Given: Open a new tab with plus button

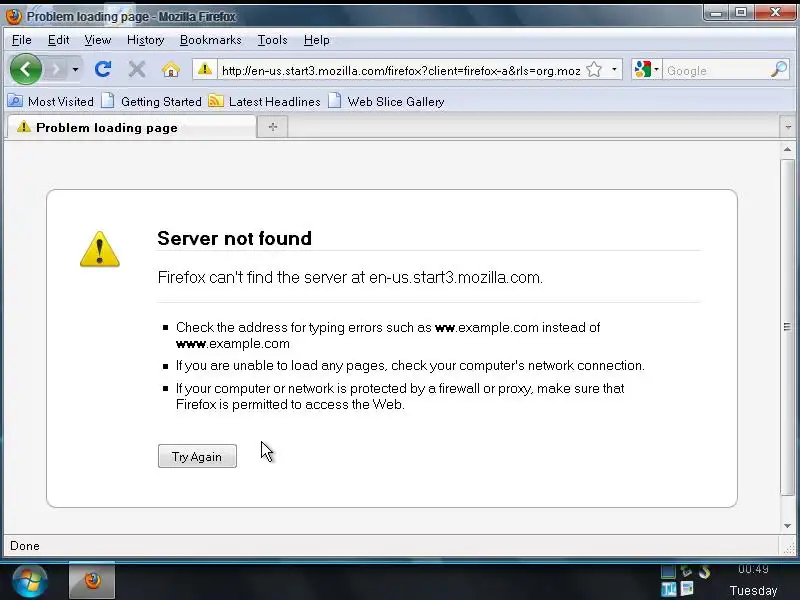Looking at the screenshot, I should tap(272, 127).
